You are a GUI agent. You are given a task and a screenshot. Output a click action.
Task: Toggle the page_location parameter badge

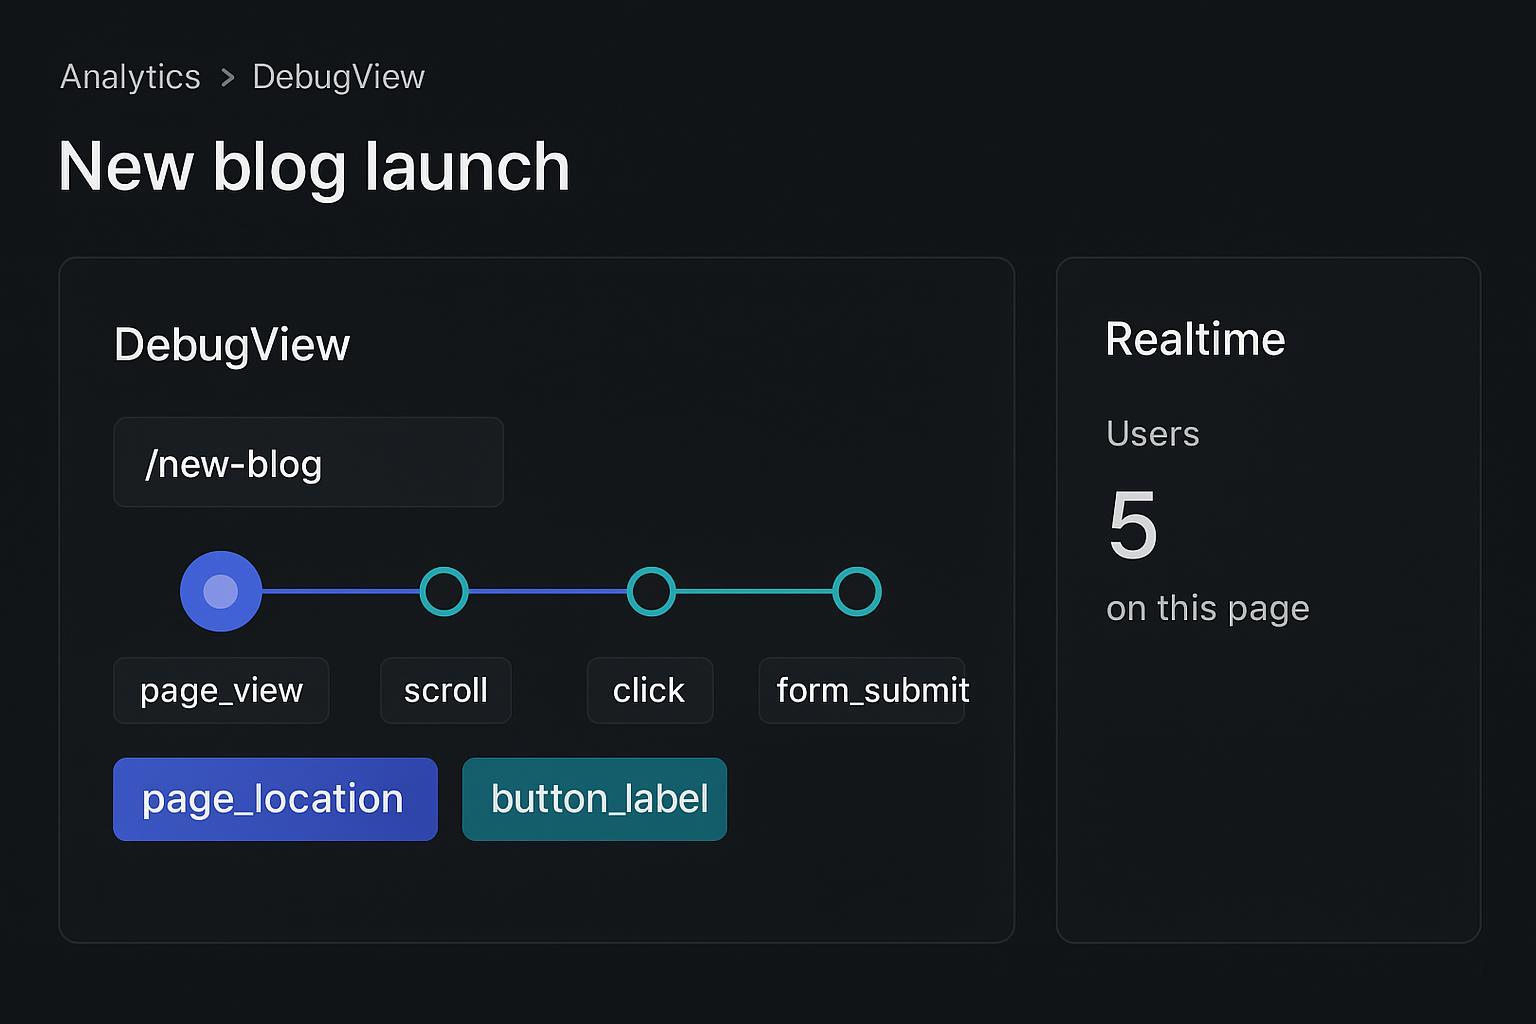pos(275,799)
